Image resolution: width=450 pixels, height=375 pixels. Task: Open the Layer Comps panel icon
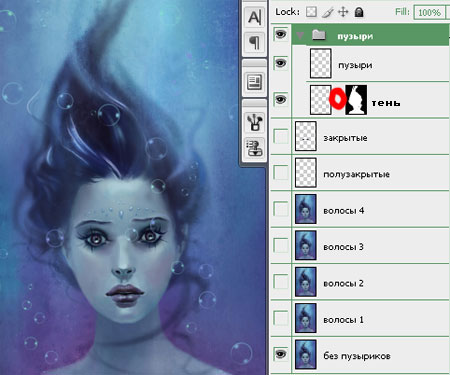click(x=255, y=82)
